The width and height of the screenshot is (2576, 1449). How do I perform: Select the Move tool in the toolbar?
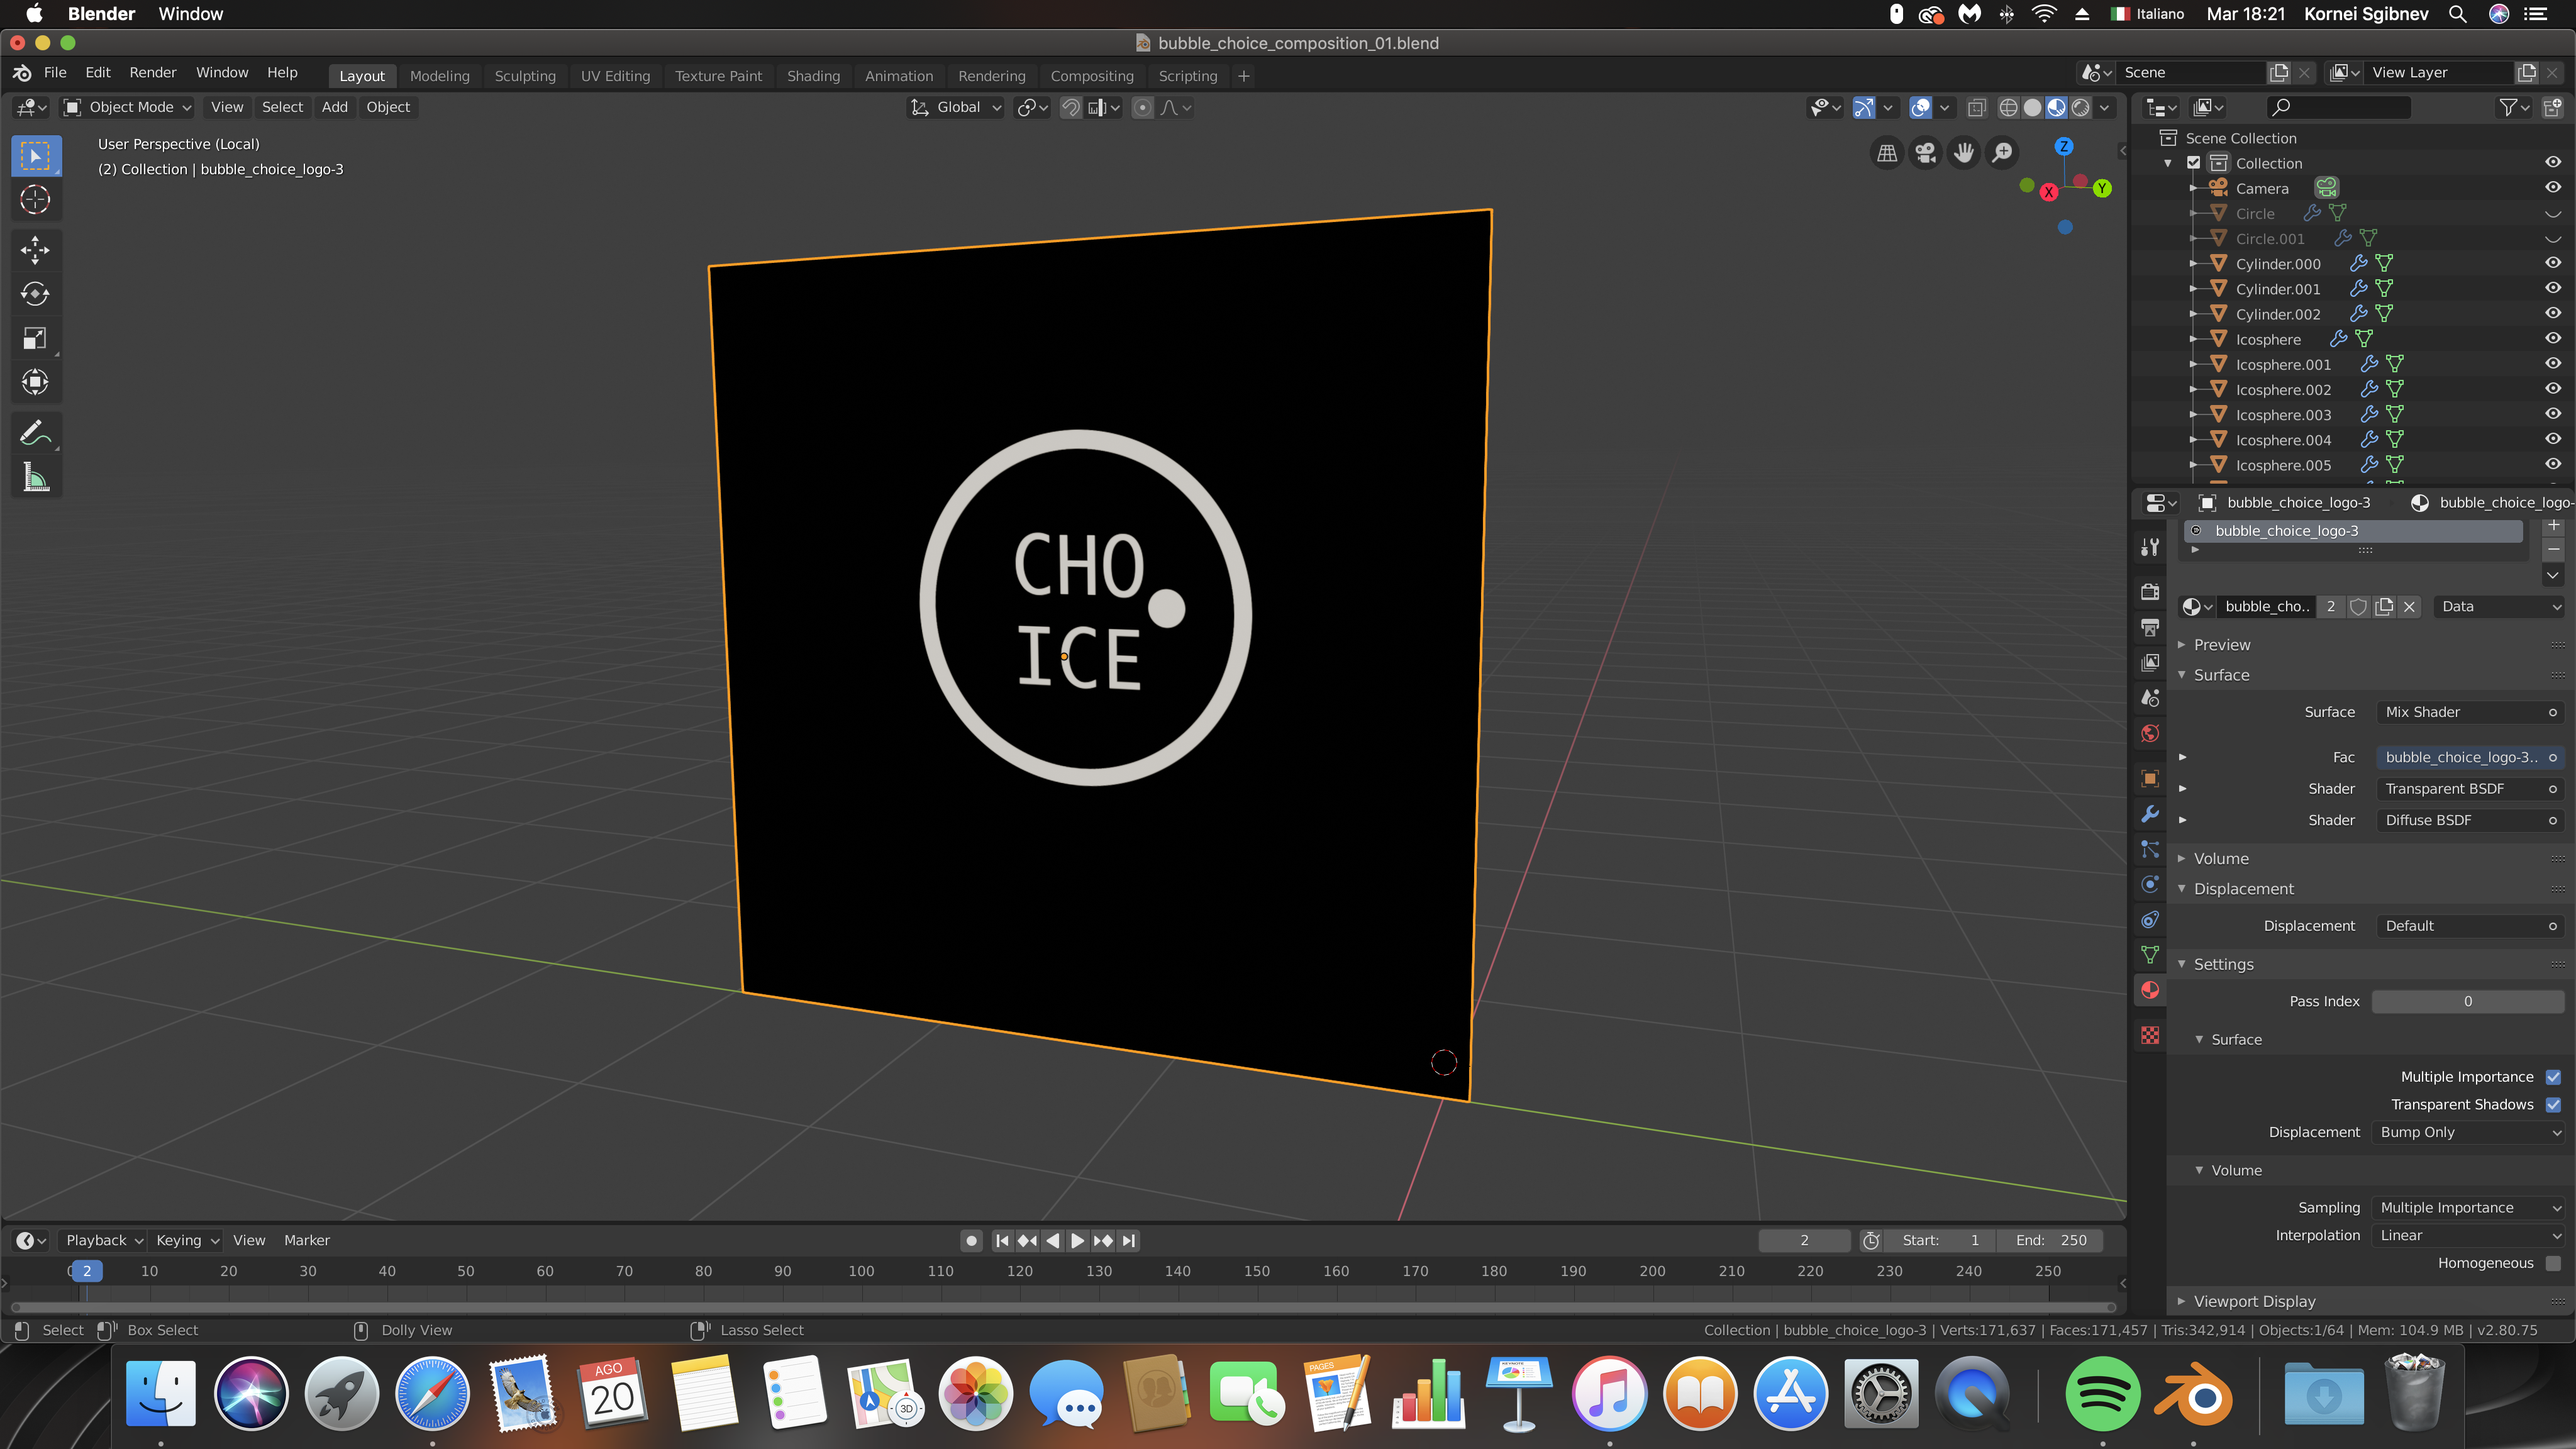(35, 250)
